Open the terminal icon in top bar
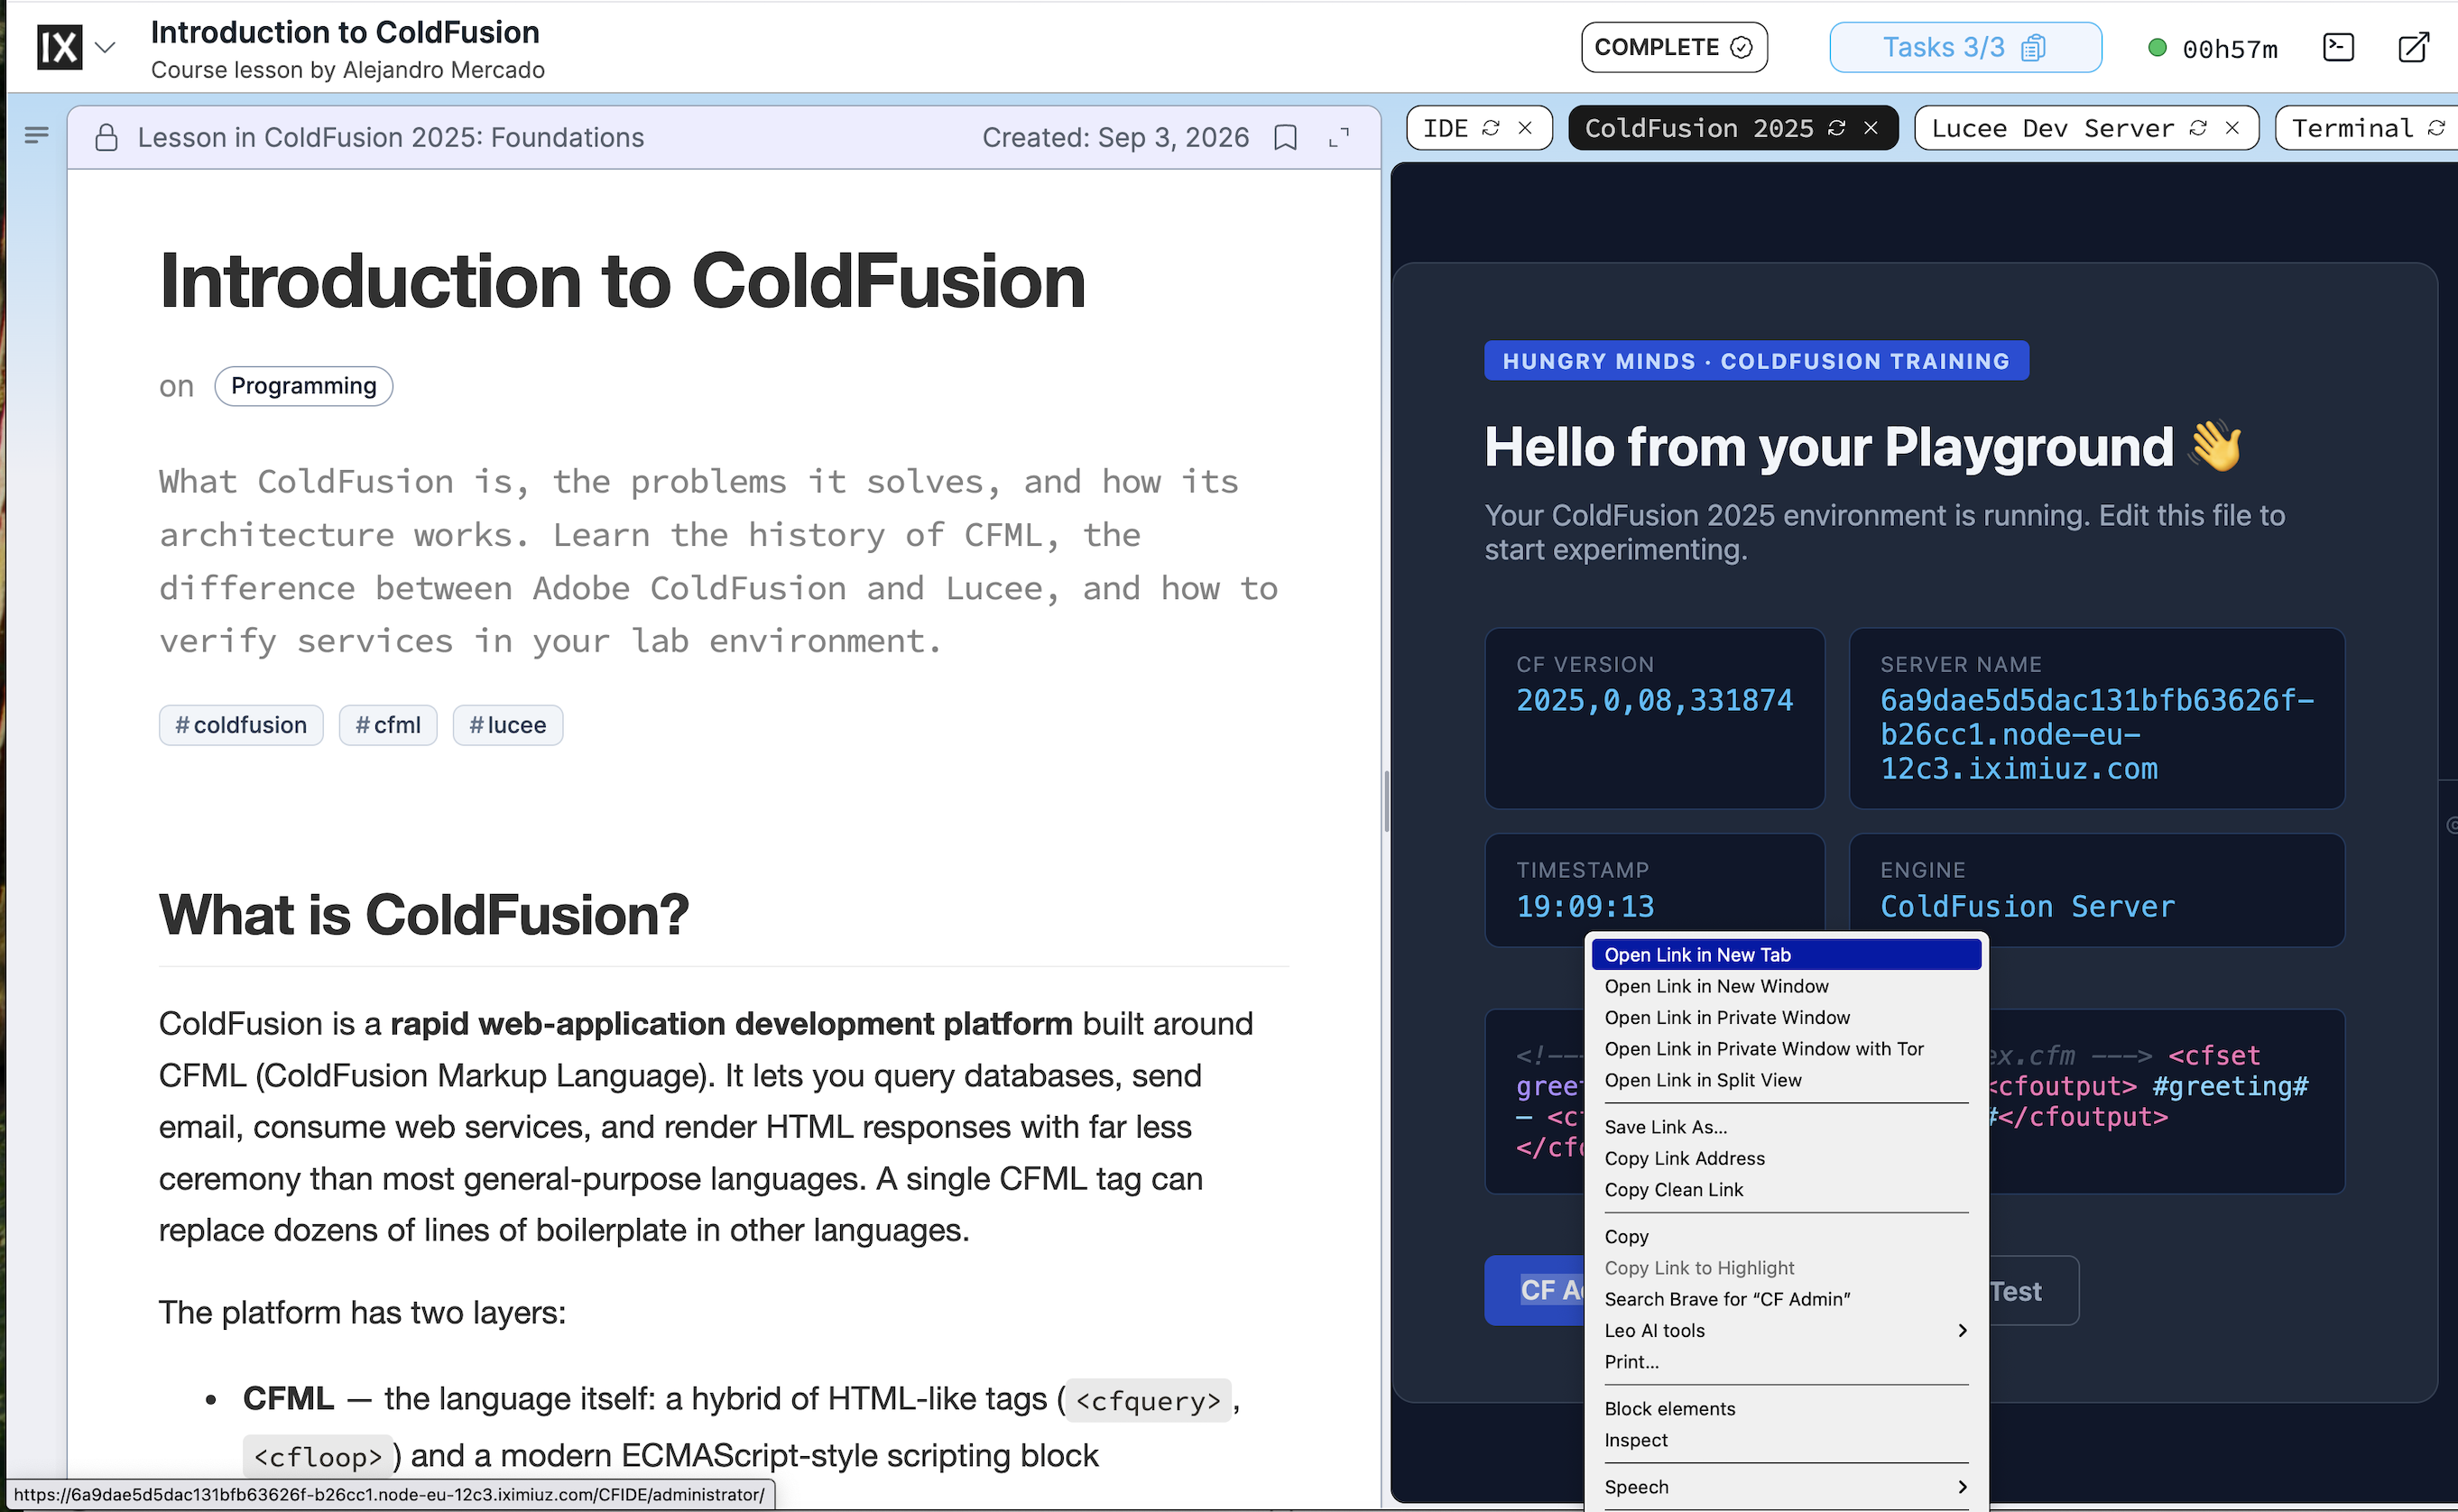Screen dimensions: 2458x1512 [2338, 47]
